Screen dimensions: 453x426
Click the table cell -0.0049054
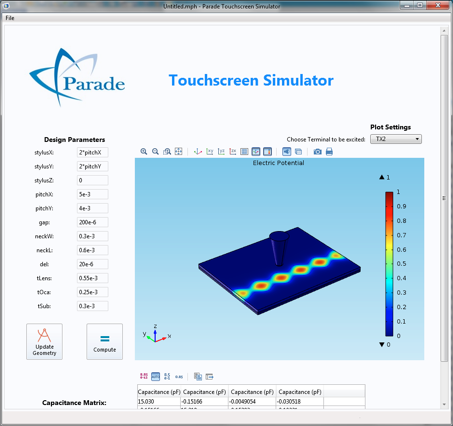[252, 402]
